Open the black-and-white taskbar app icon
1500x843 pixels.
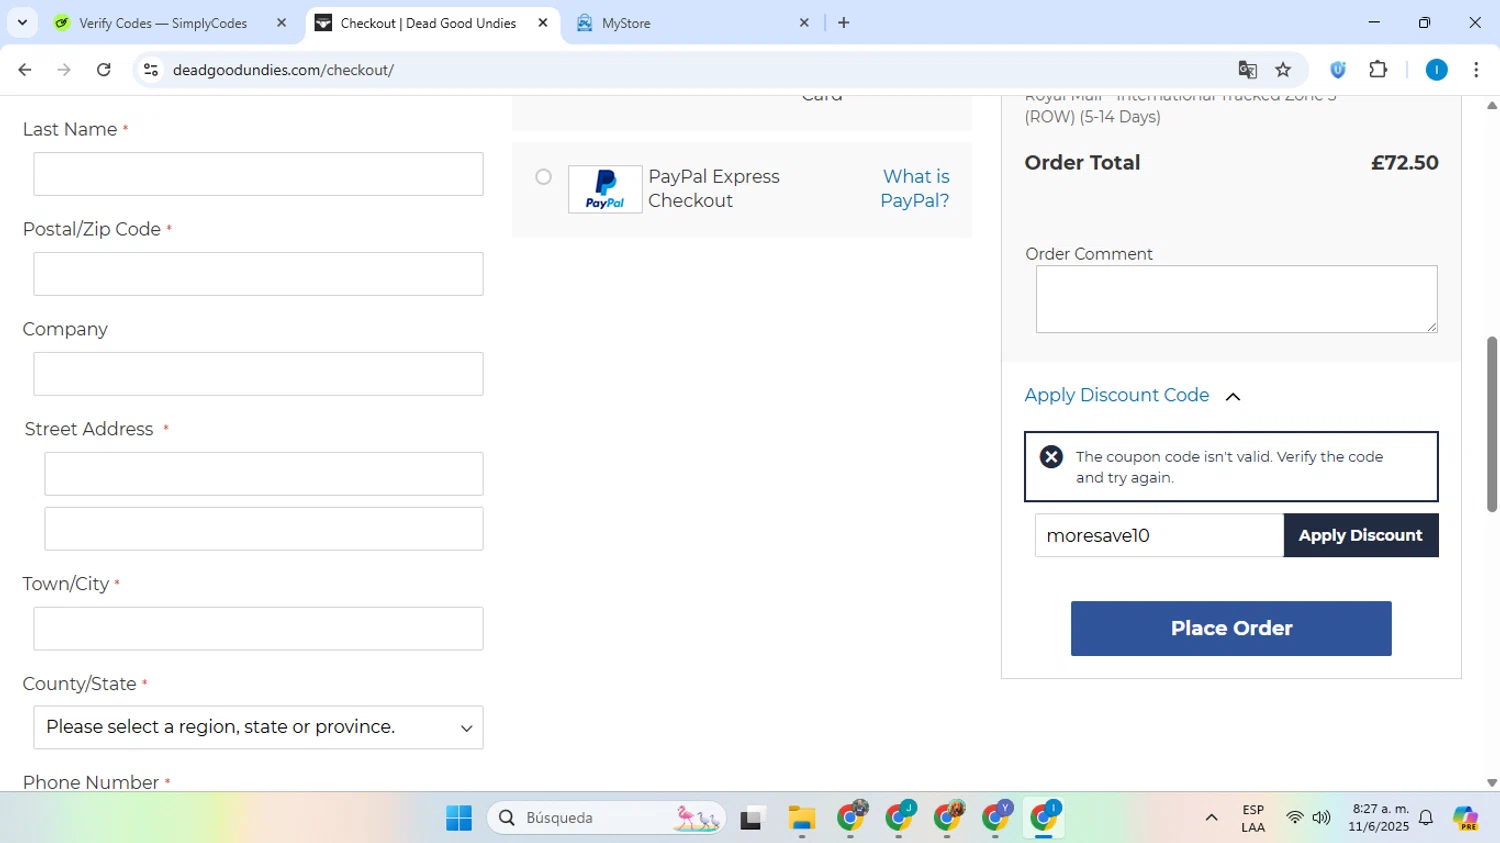coord(752,818)
